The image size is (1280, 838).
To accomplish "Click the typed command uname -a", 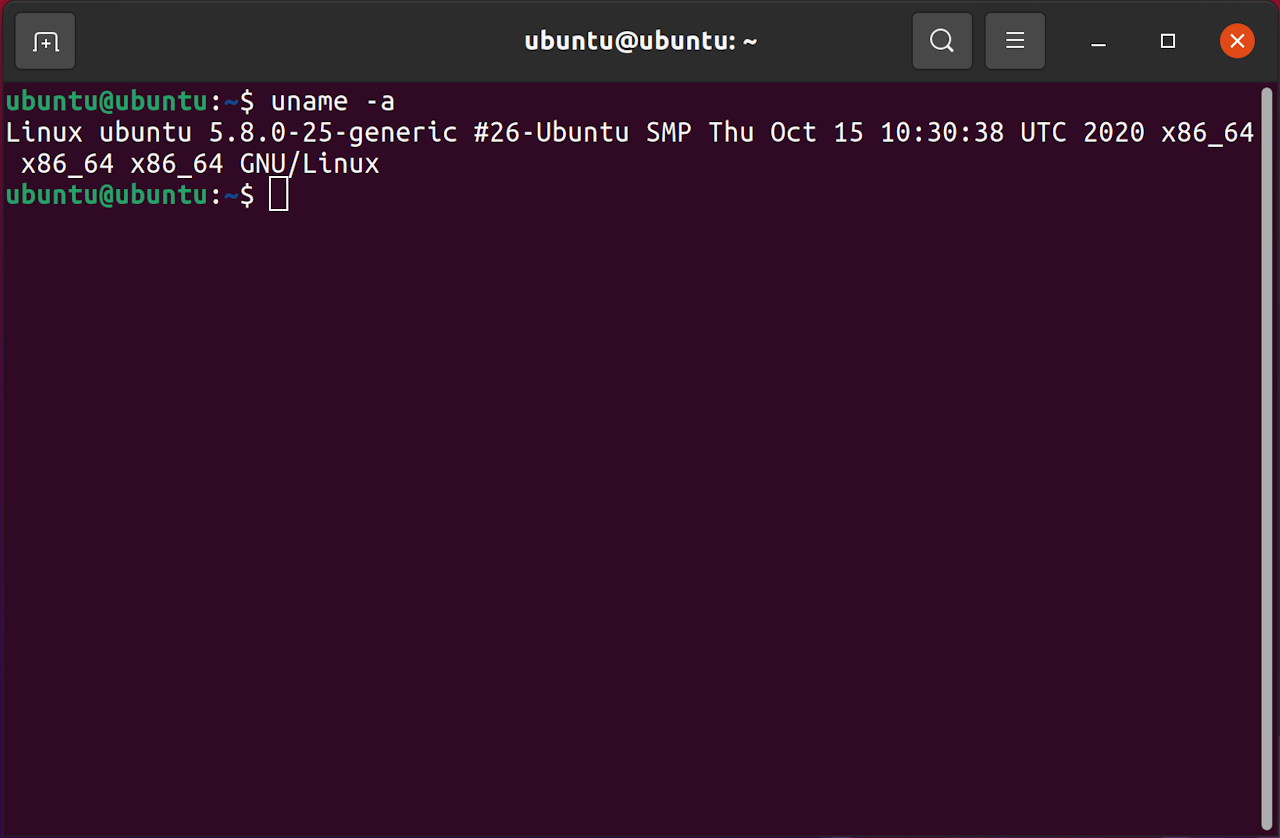I will (x=333, y=102).
